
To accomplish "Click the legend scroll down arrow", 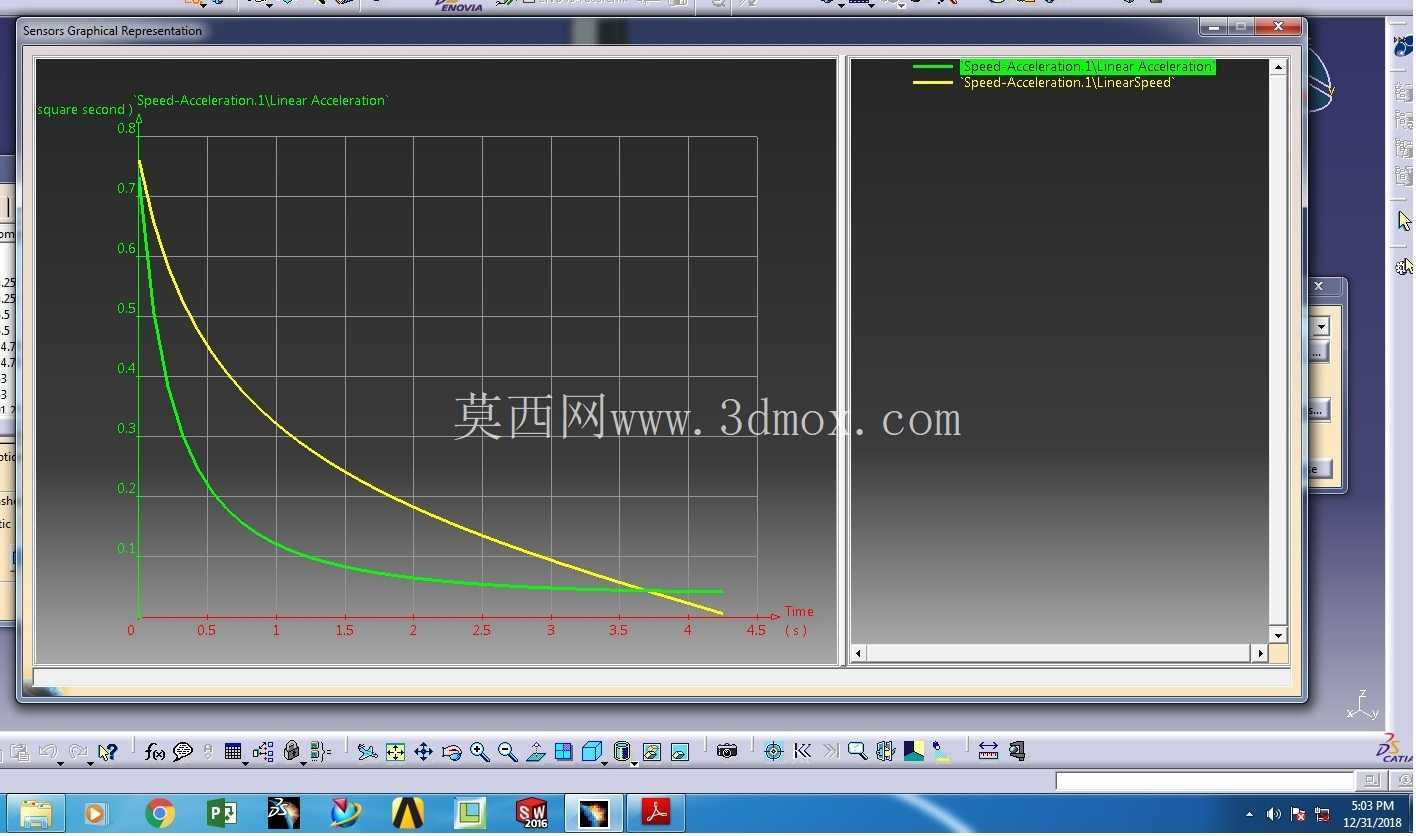I will 1278,635.
